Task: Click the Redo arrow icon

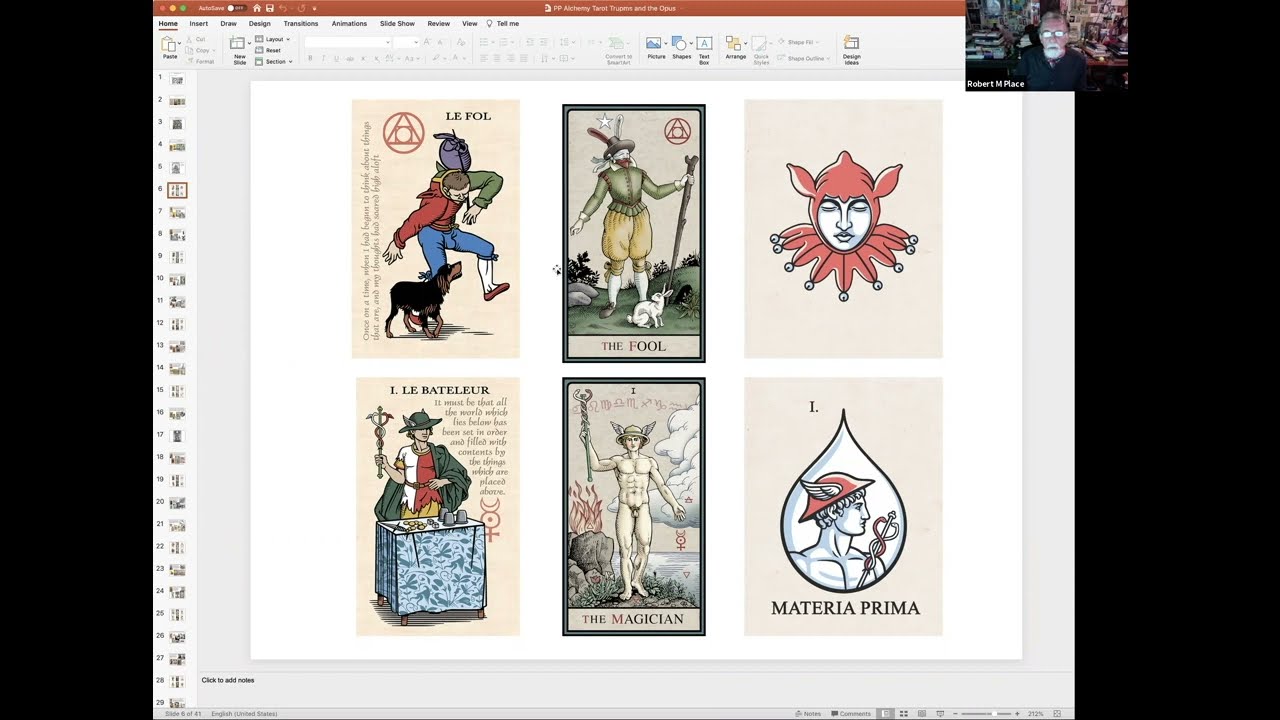Action: (x=300, y=8)
